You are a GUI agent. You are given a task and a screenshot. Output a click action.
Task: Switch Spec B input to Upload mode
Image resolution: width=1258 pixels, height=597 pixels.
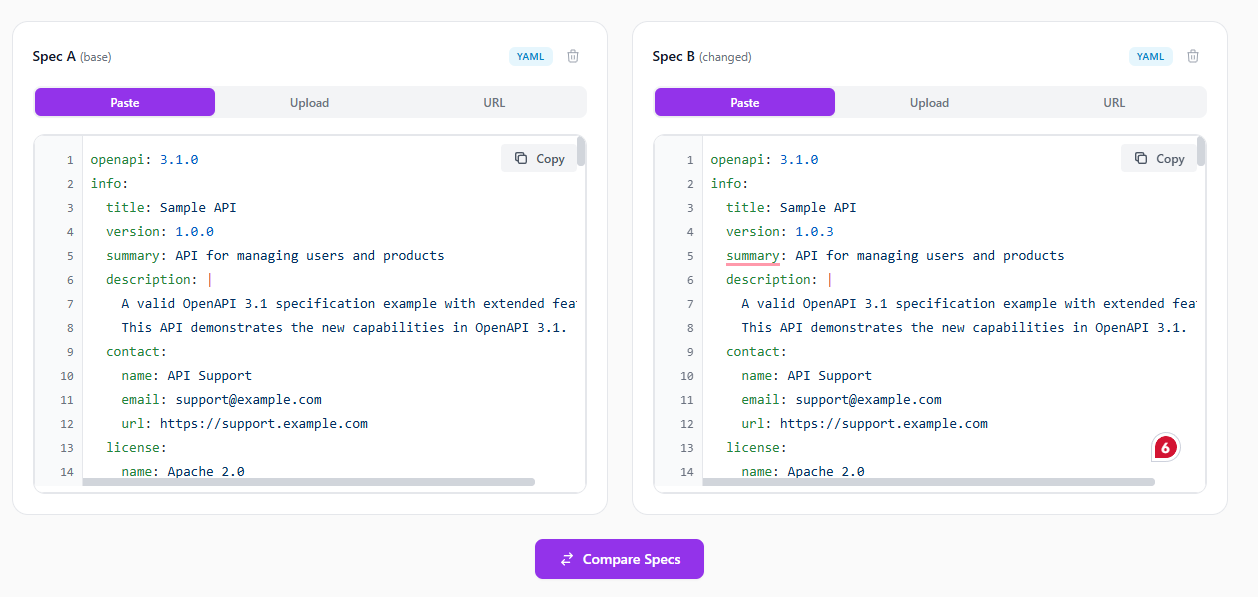(x=929, y=102)
